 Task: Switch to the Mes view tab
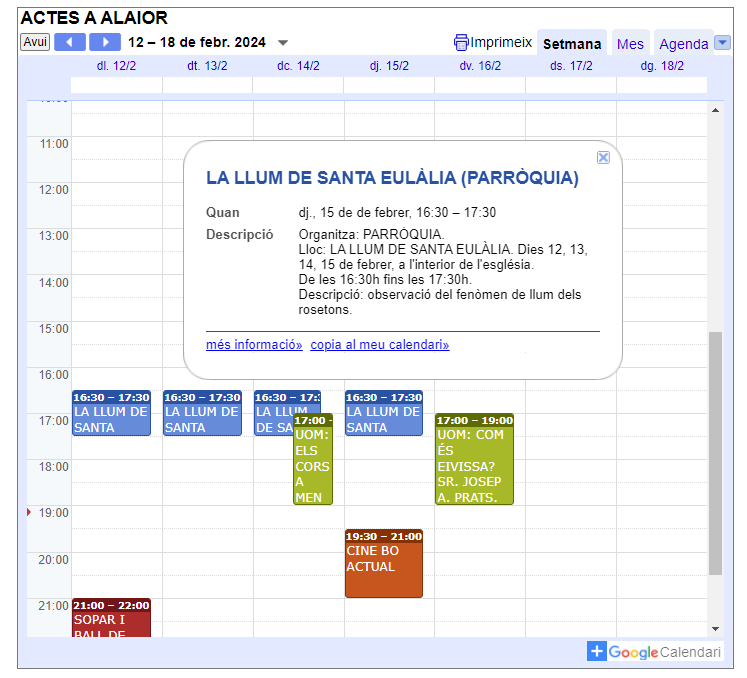[x=630, y=44]
